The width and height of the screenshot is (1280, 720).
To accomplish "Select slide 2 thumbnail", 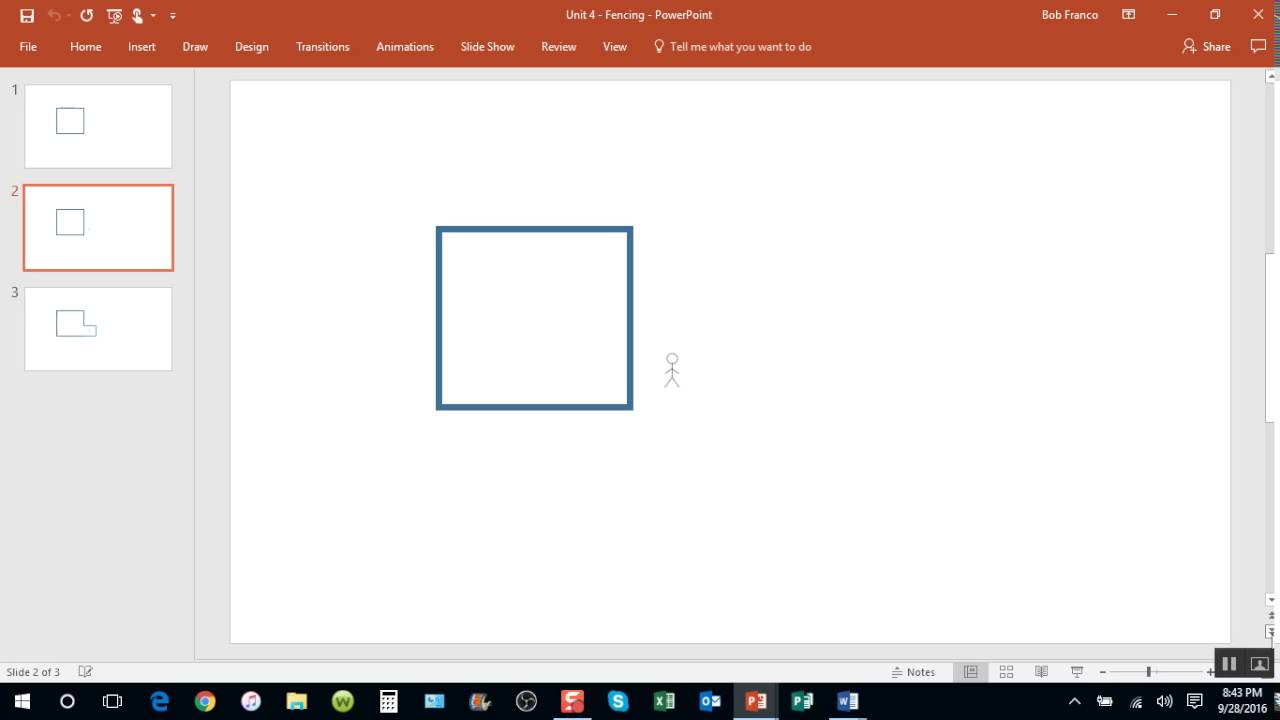I will point(98,228).
